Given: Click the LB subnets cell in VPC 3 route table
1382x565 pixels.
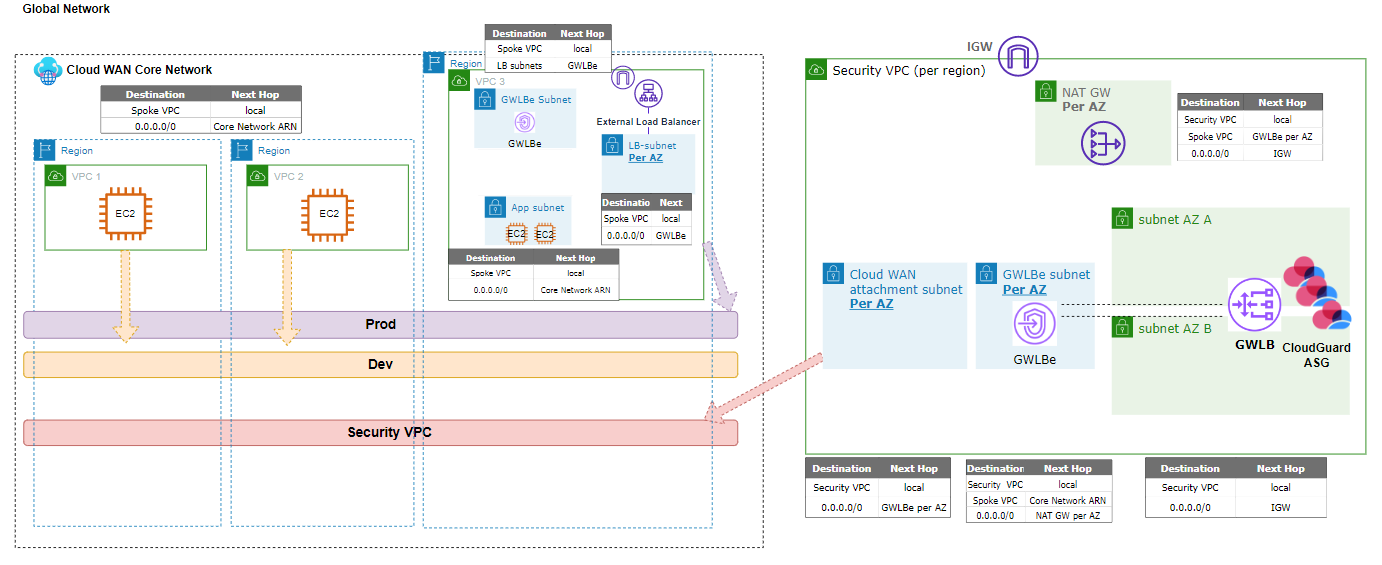Looking at the screenshot, I should point(520,65).
